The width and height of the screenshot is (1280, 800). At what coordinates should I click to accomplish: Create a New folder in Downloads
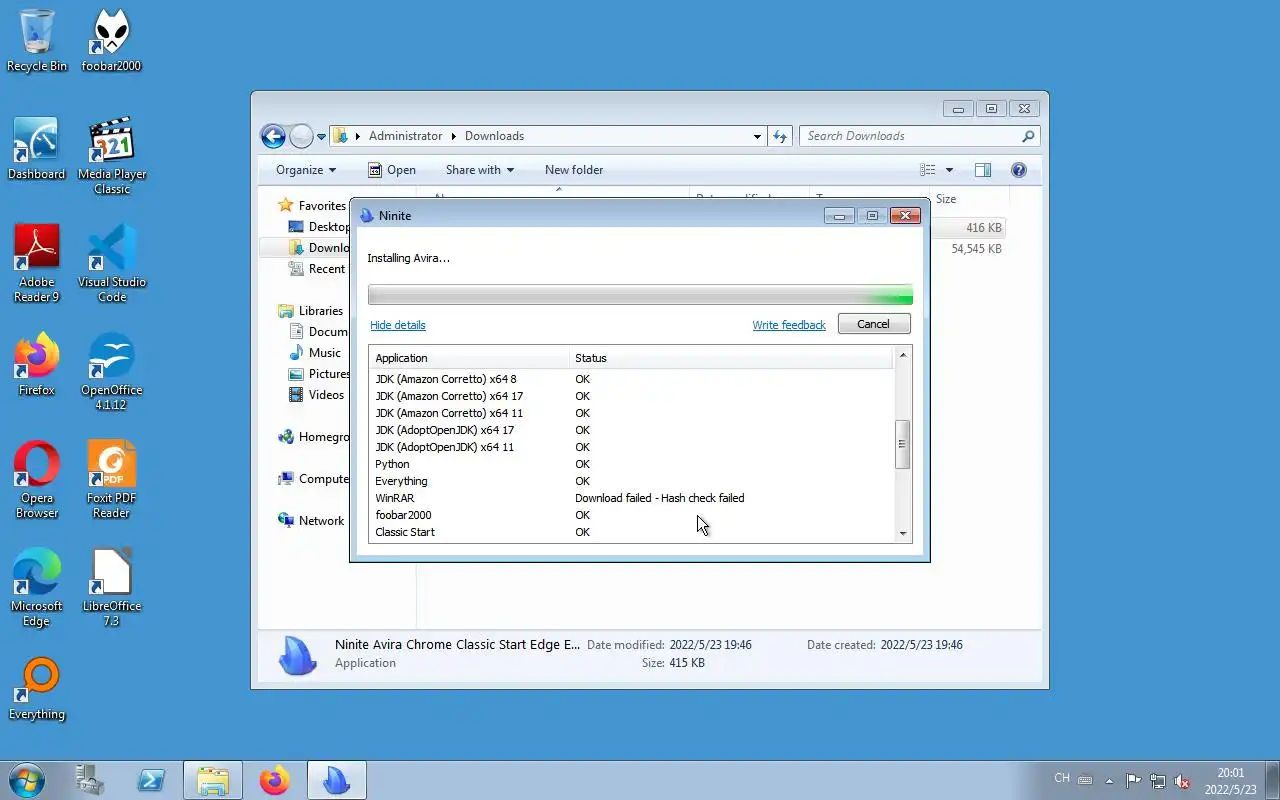(574, 170)
